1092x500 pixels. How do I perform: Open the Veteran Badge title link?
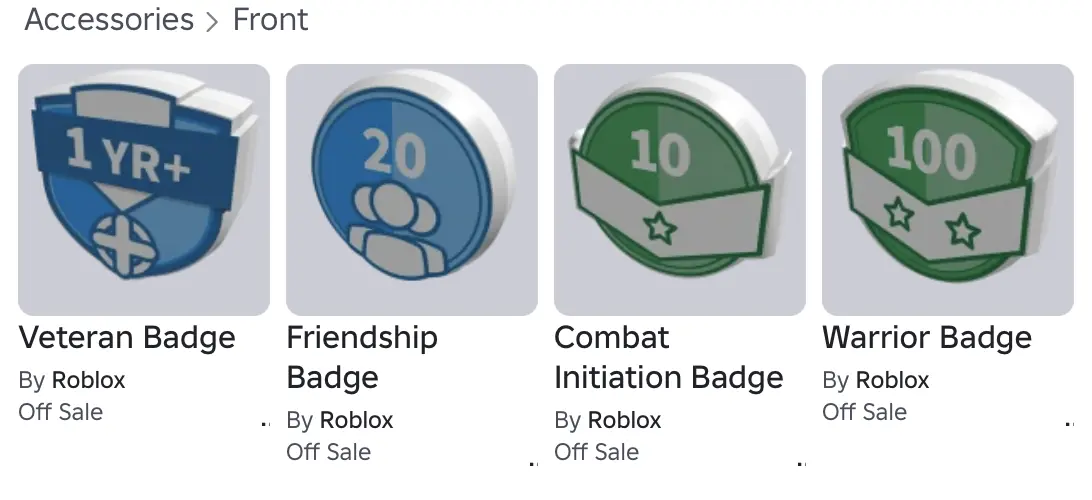(127, 338)
